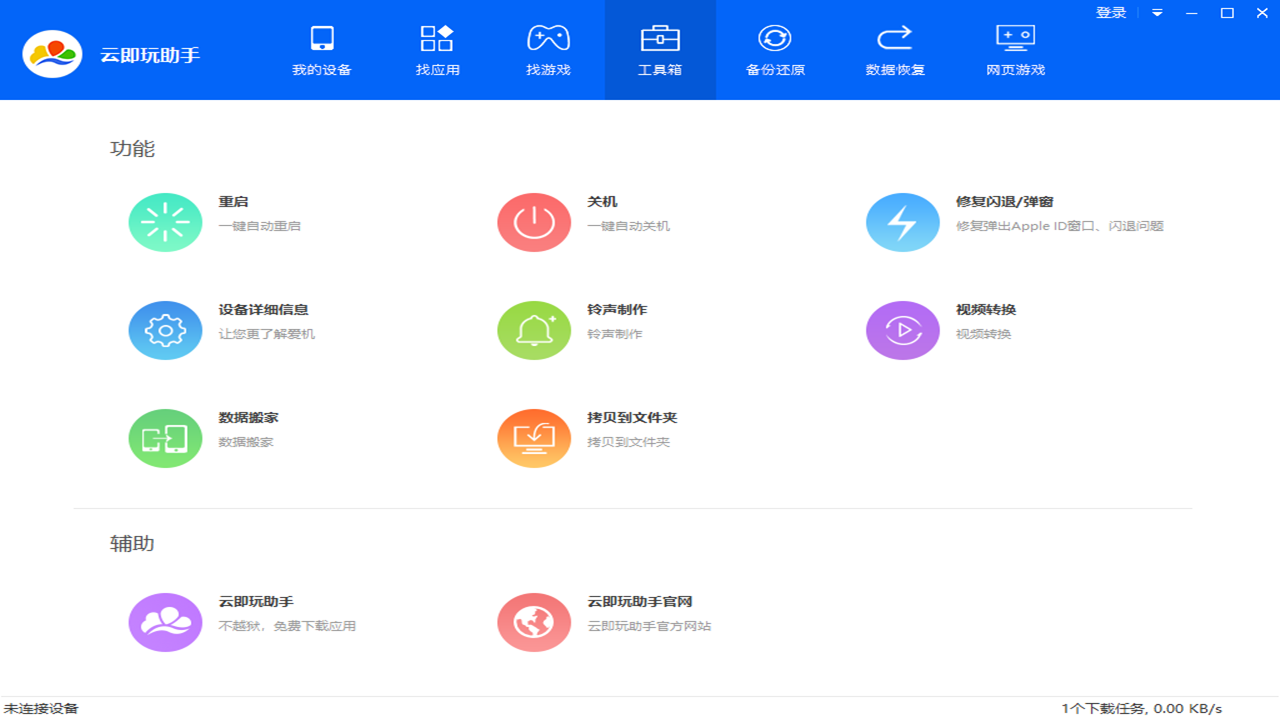1280x720 pixels.
Task: Select the 重启 restart tool icon
Action: [165, 221]
